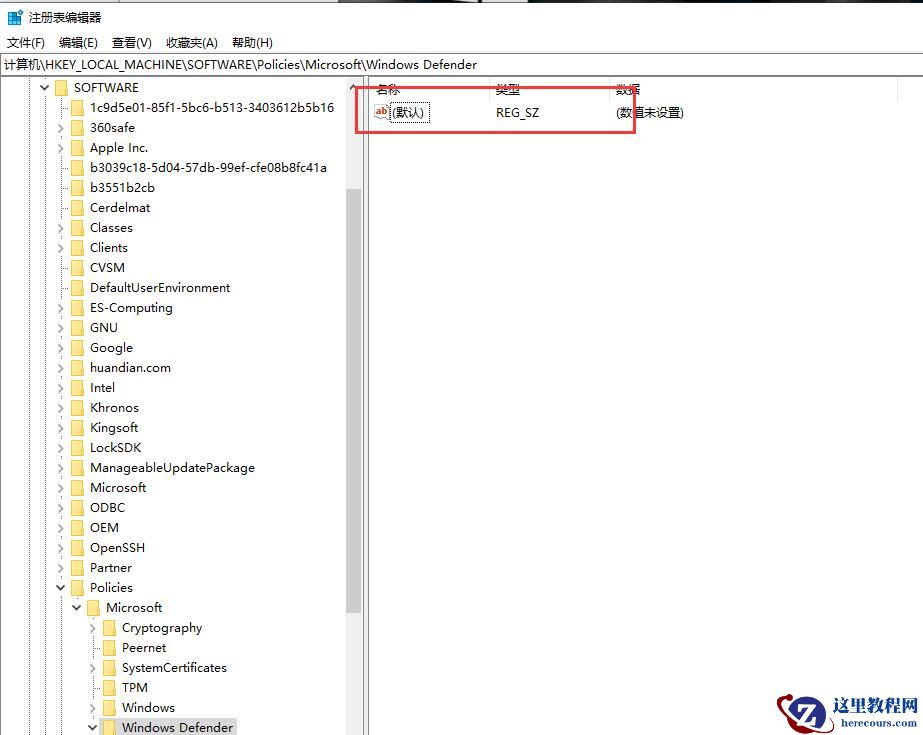Click the Google folder icon

(78, 347)
